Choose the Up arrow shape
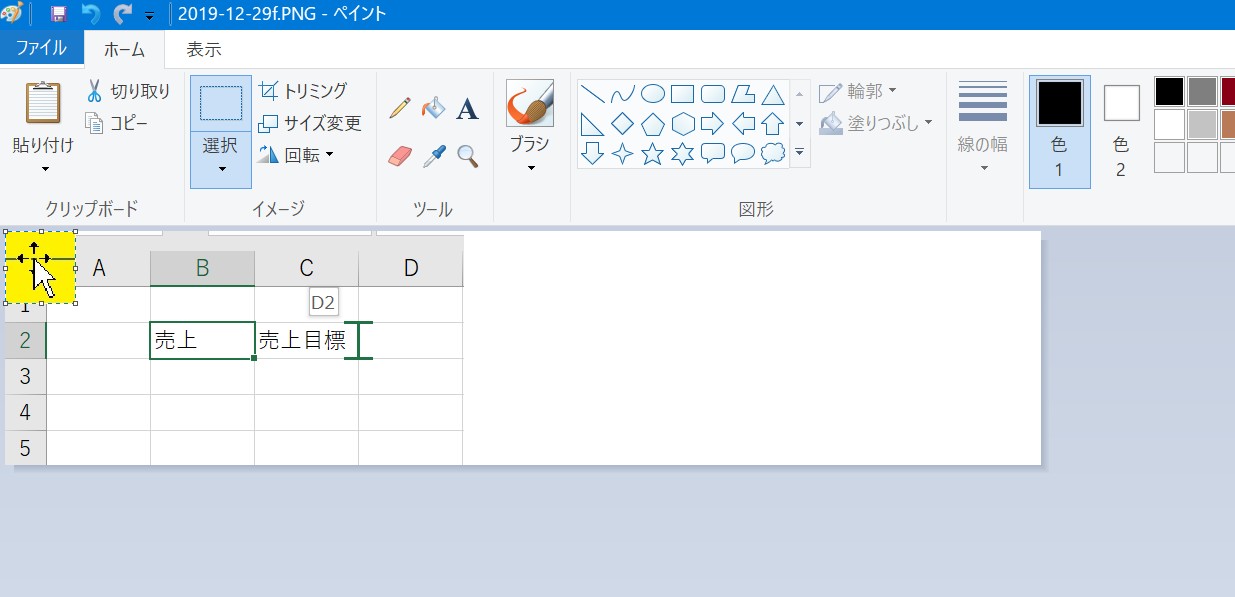 772,124
